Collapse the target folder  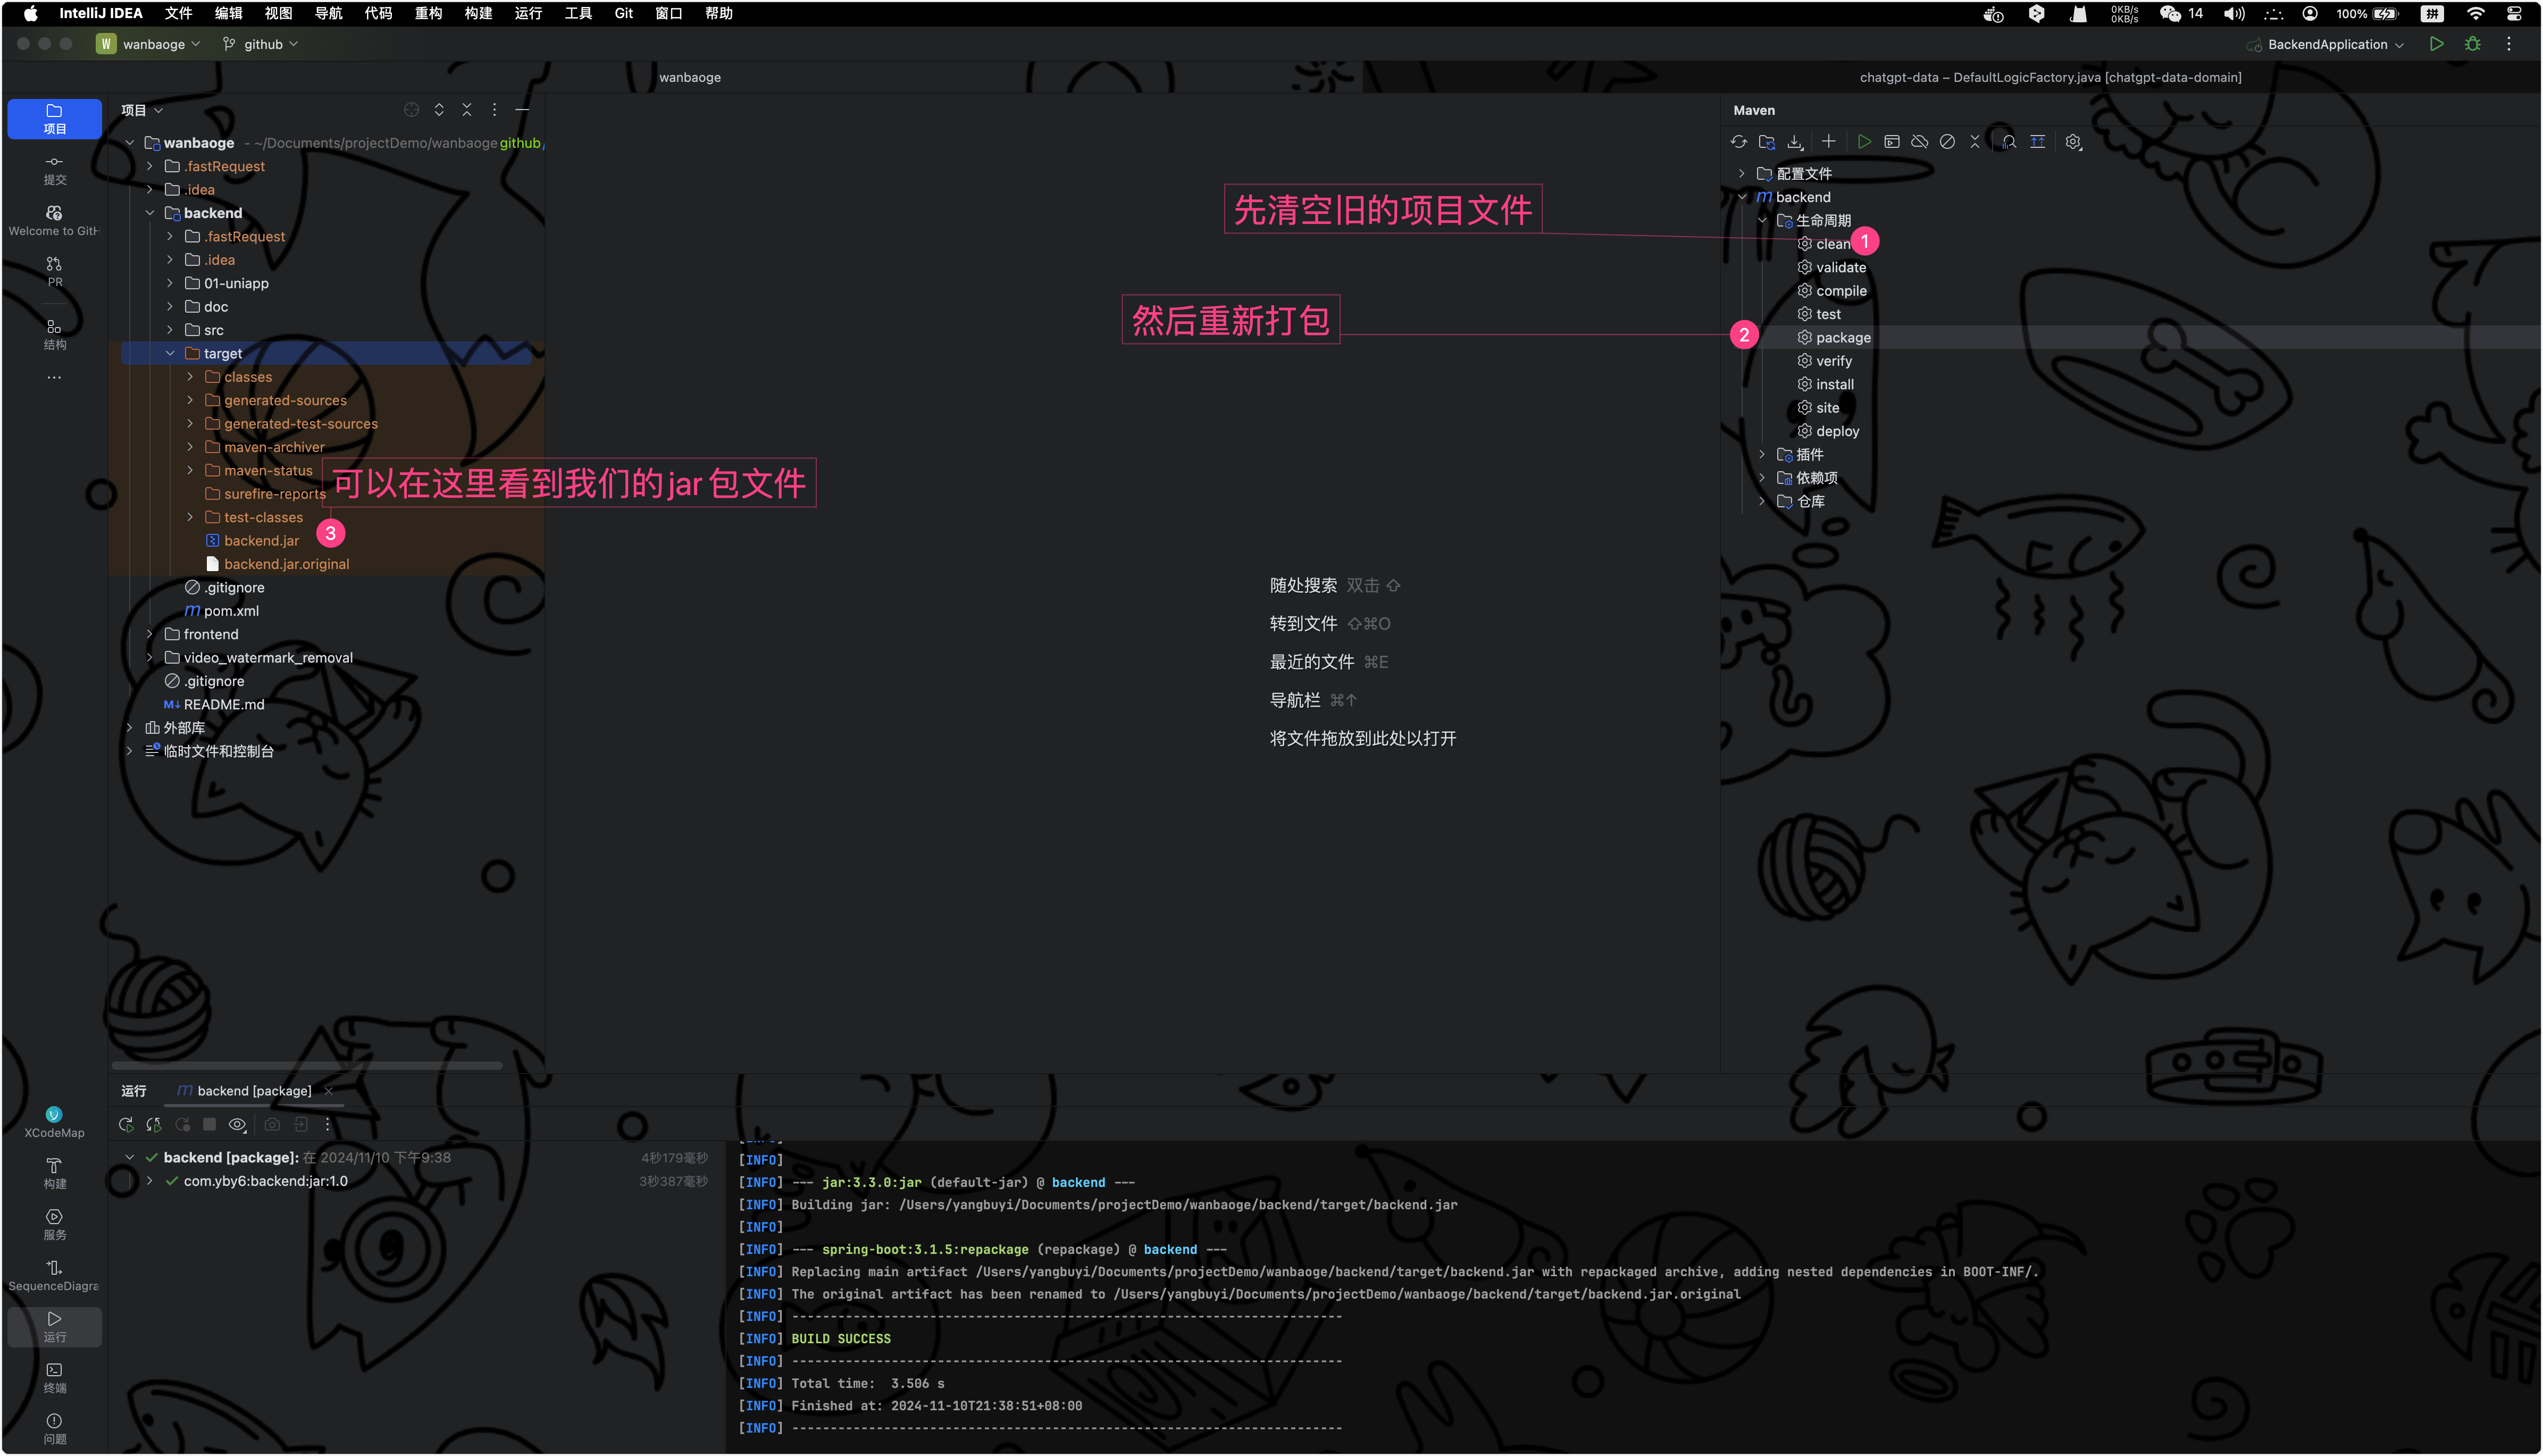click(170, 353)
